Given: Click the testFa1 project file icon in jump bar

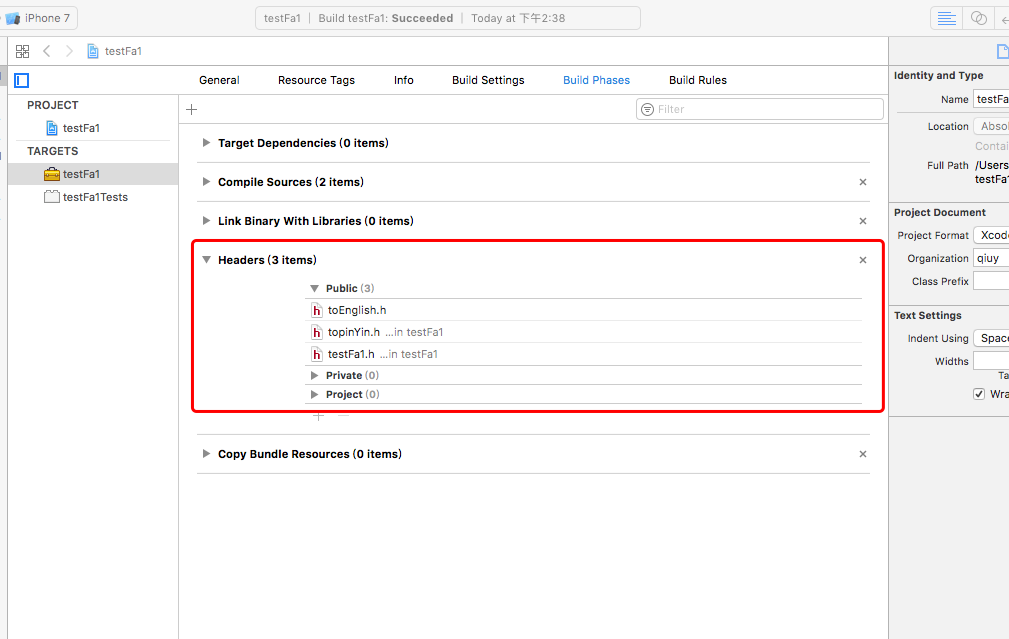Looking at the screenshot, I should (93, 51).
